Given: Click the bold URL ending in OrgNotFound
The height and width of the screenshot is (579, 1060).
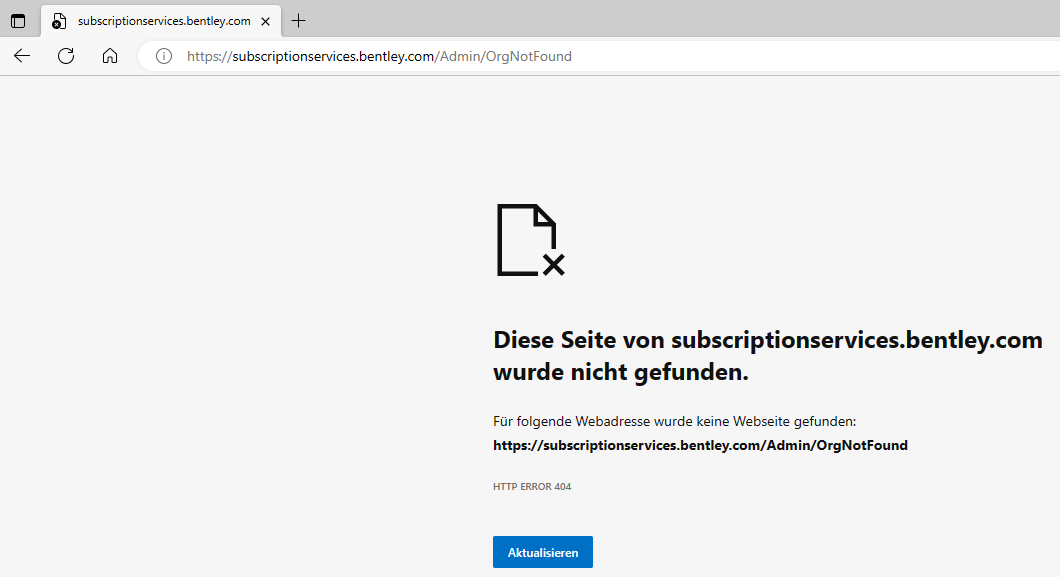Looking at the screenshot, I should 700,445.
